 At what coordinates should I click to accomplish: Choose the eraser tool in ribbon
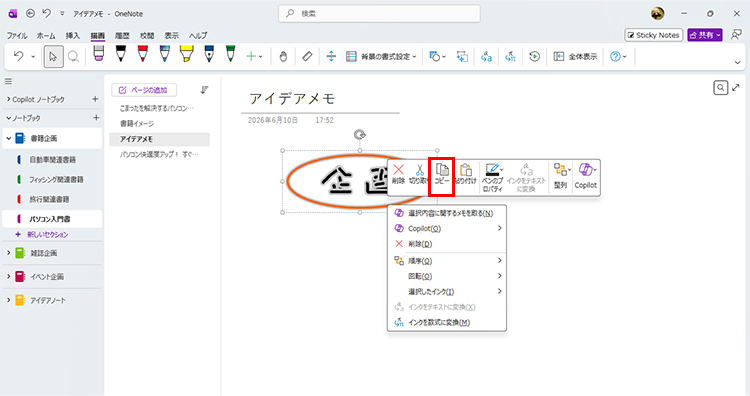click(x=307, y=56)
